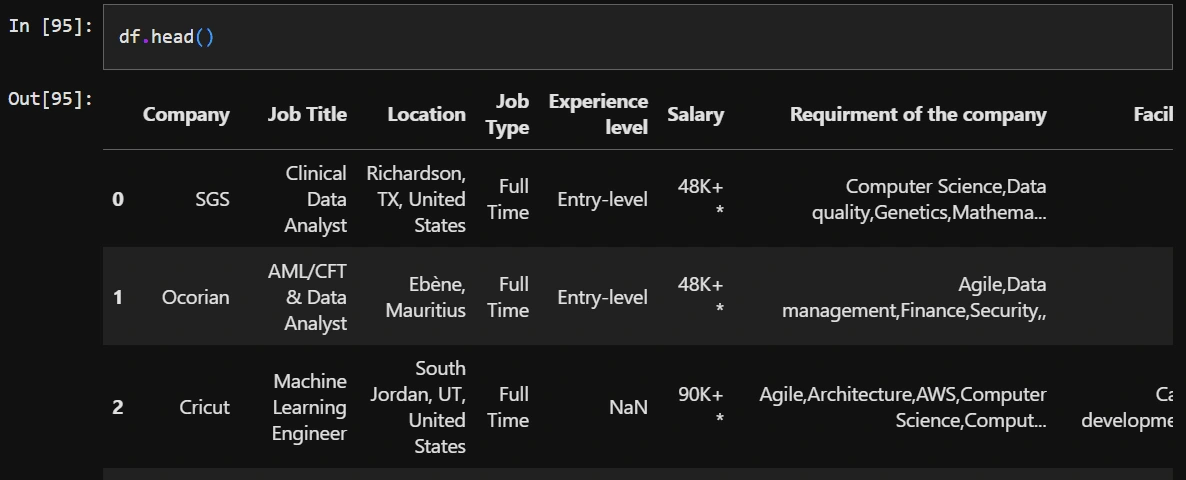Click the SGS company cell

coord(212,199)
